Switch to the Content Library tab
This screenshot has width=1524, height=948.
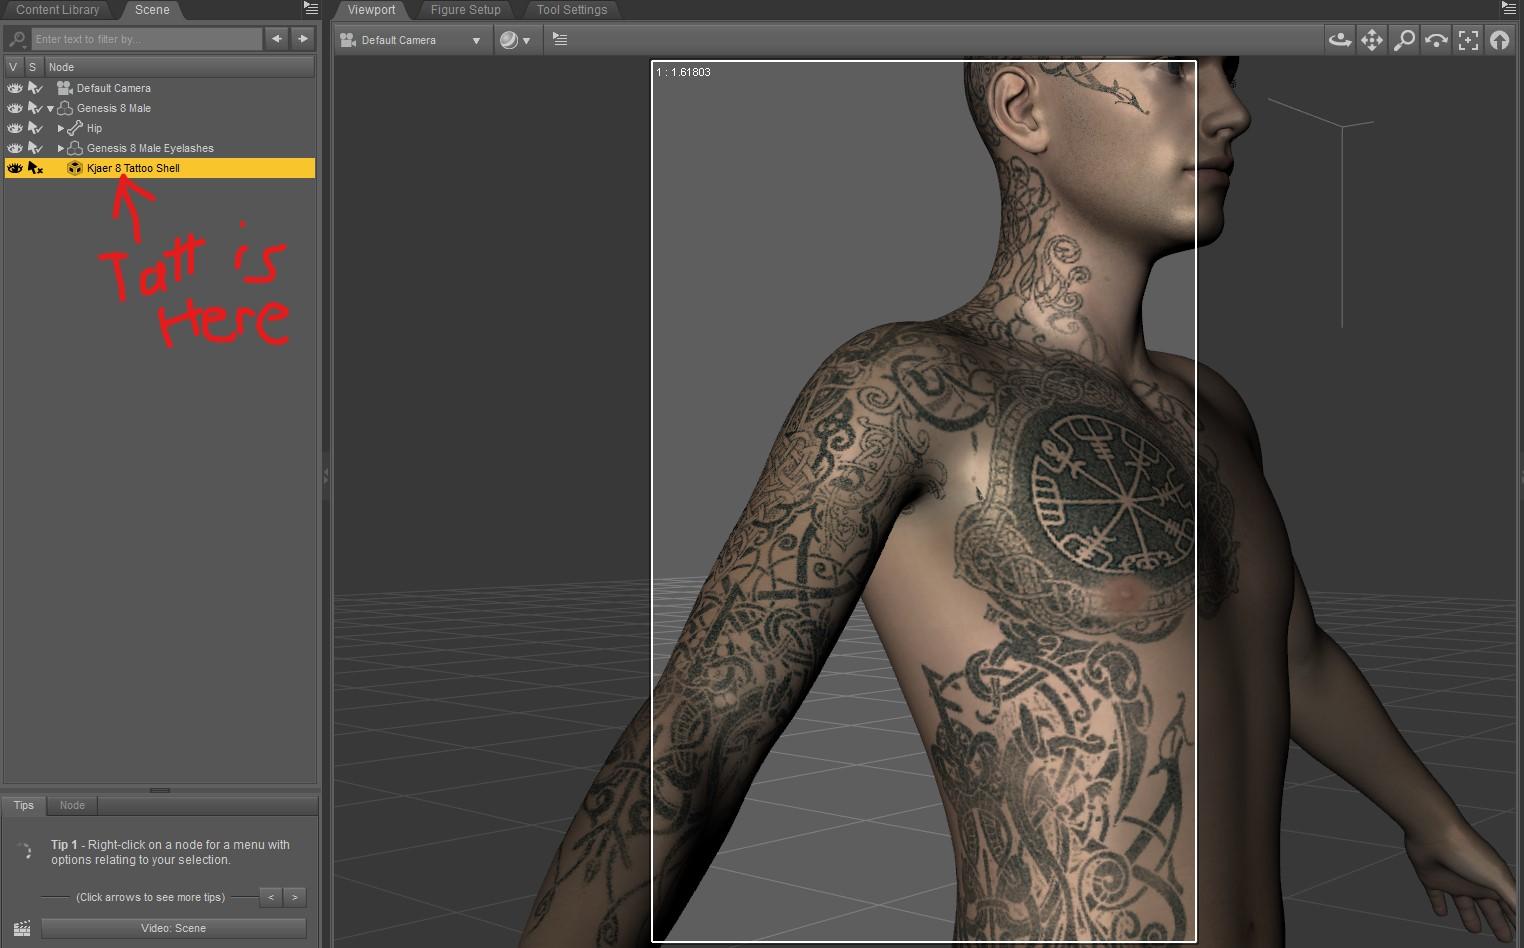[58, 10]
